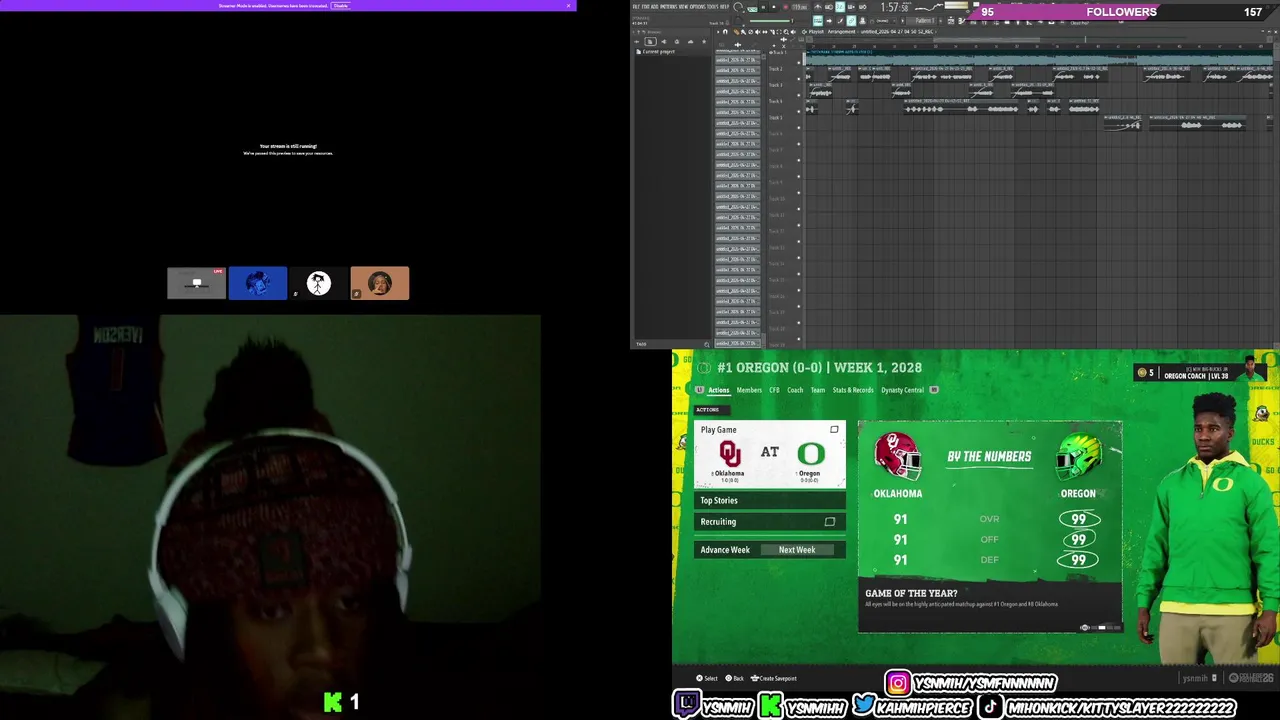
Task: Click the Oklahoma helmet in By The Numbers
Action: (897, 456)
